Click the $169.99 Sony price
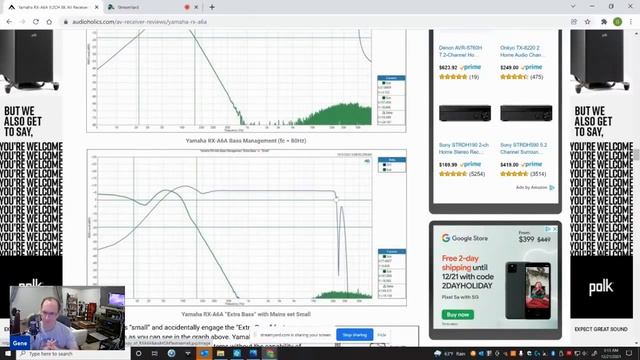This screenshot has height=360, width=640. tap(448, 164)
